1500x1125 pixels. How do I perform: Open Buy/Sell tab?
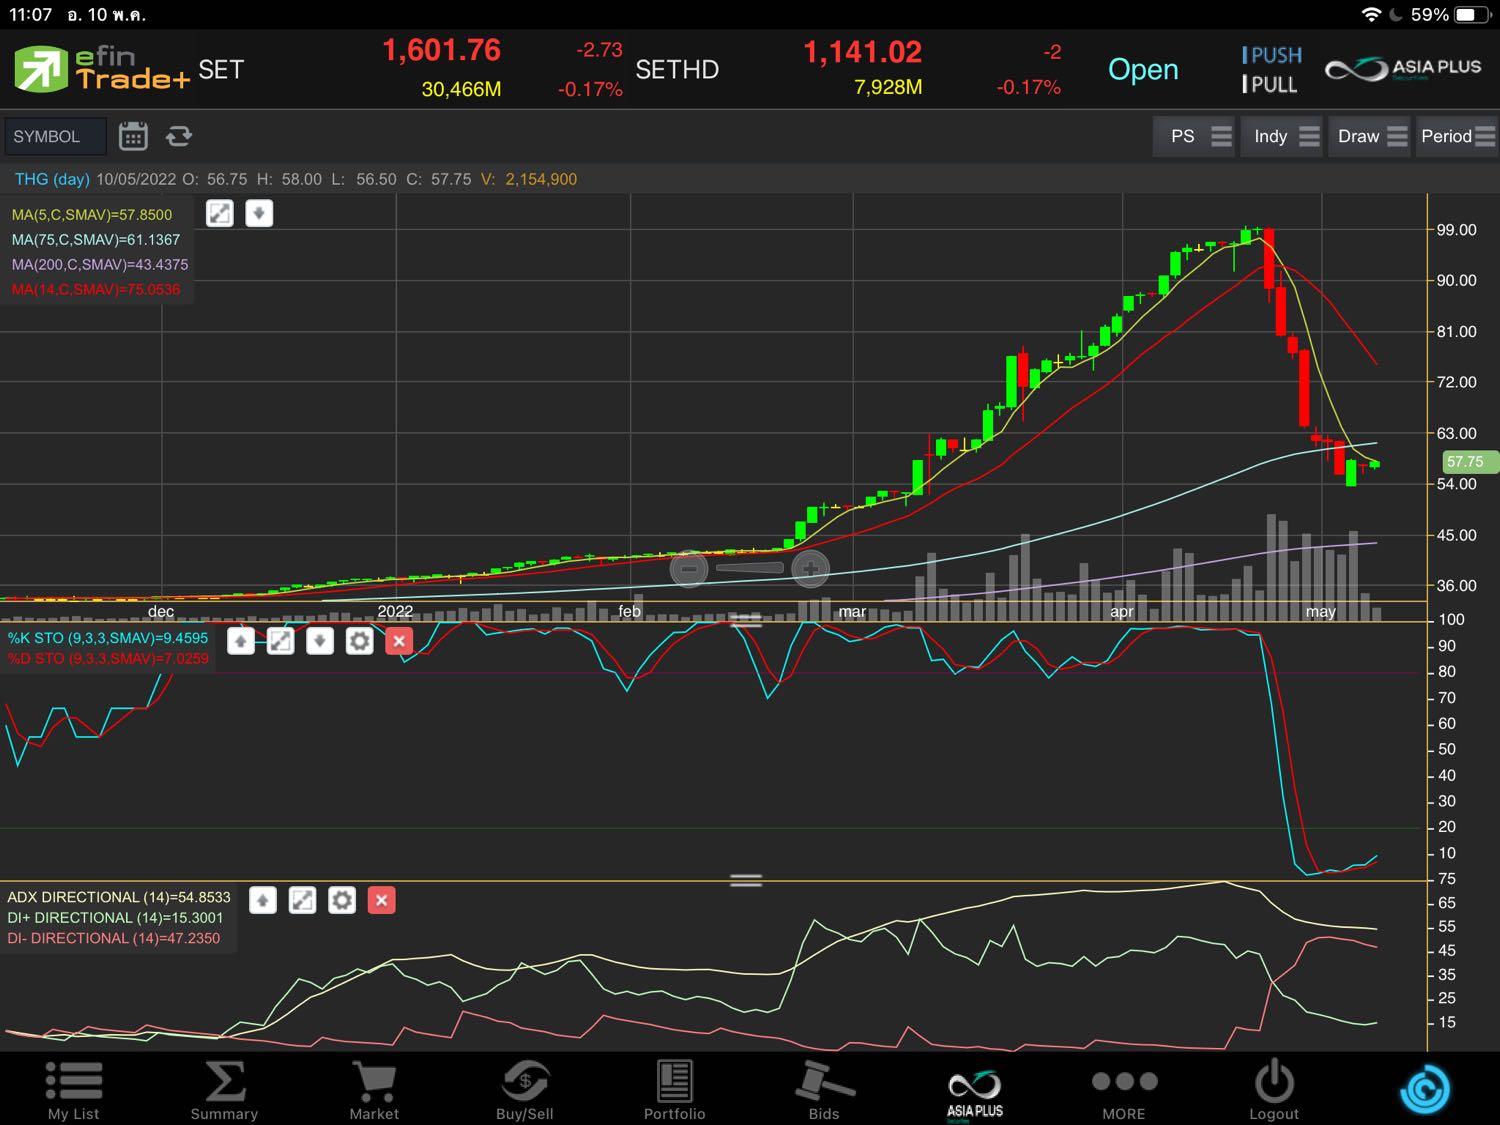point(525,1090)
